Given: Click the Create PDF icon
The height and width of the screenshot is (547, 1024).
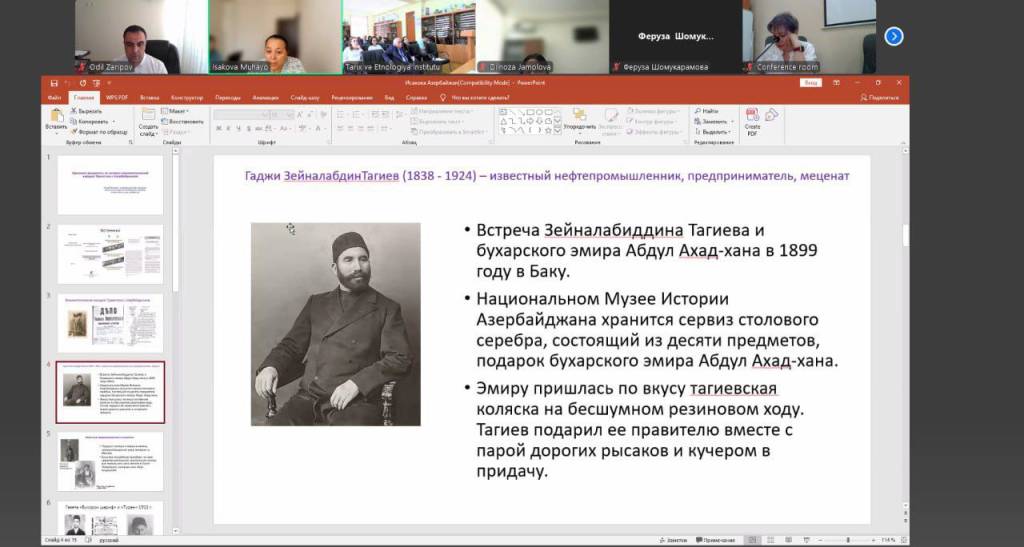Looking at the screenshot, I should [x=752, y=116].
